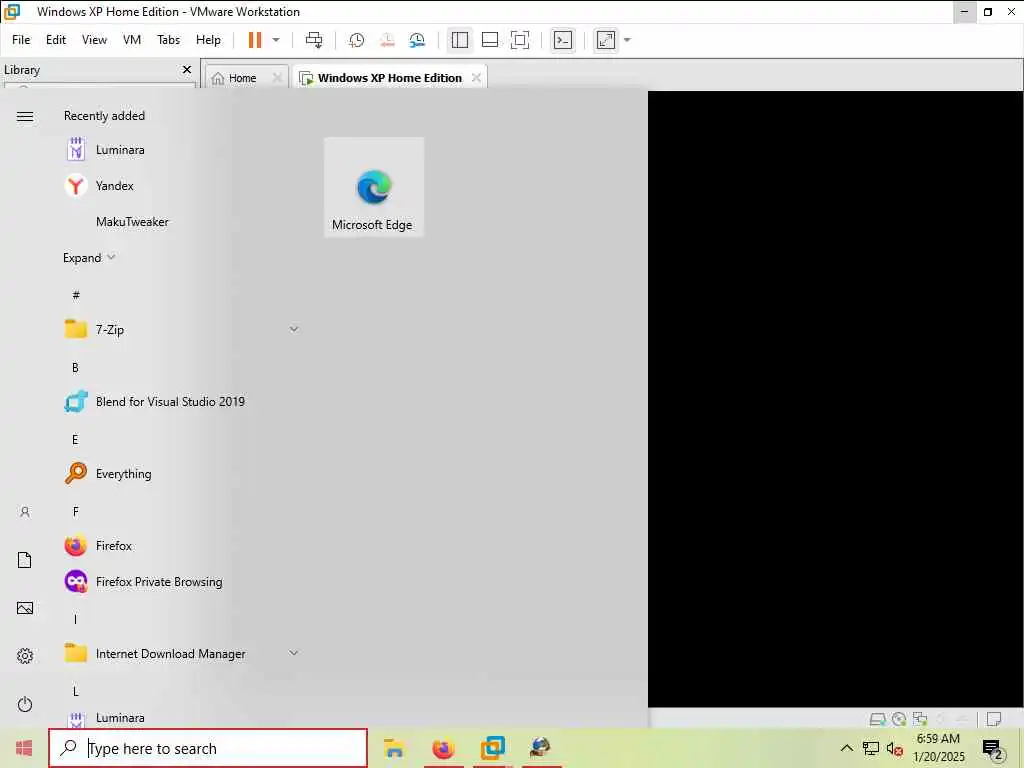Expand the Internet Download Manager chevron
The height and width of the screenshot is (768, 1024).
[294, 653]
